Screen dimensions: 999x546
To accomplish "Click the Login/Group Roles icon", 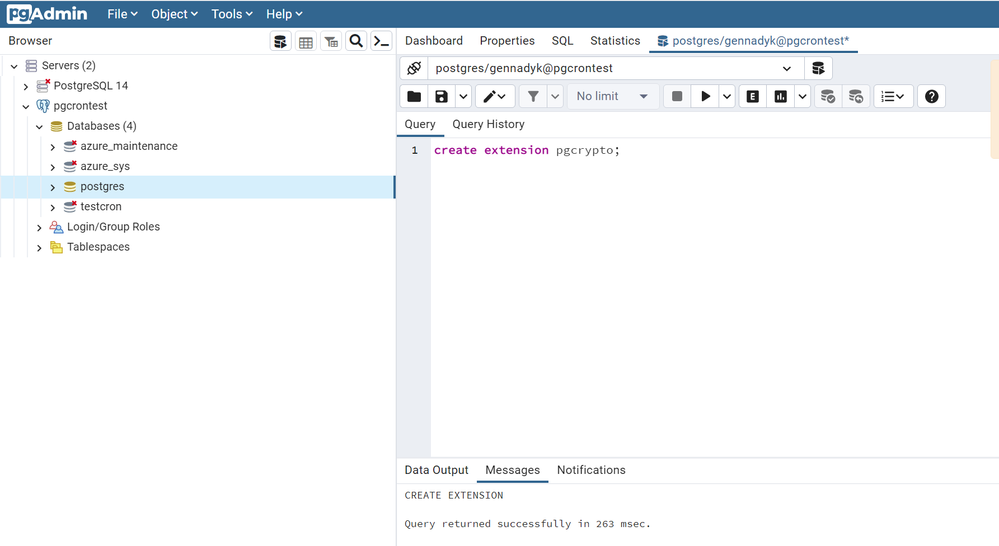I will (x=56, y=227).
